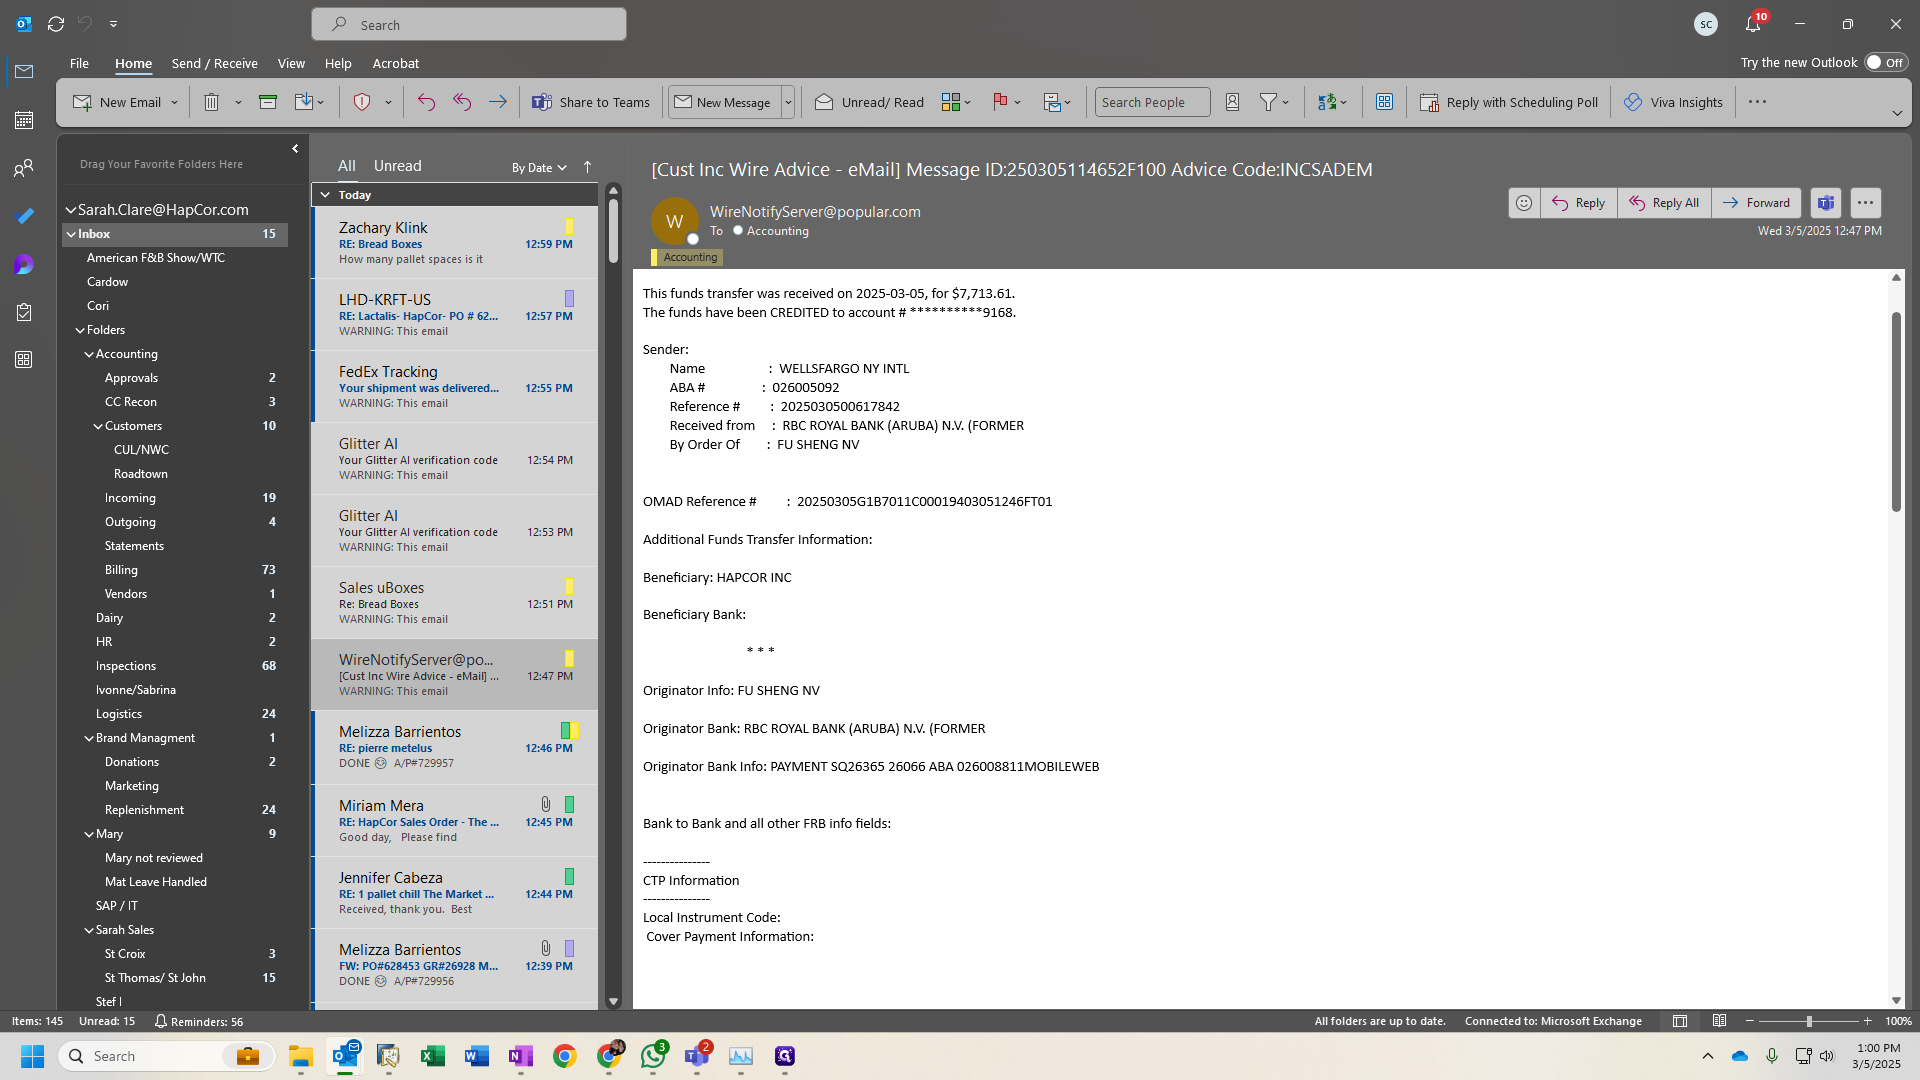
Task: Switch to the Unread filter tab
Action: click(397, 166)
